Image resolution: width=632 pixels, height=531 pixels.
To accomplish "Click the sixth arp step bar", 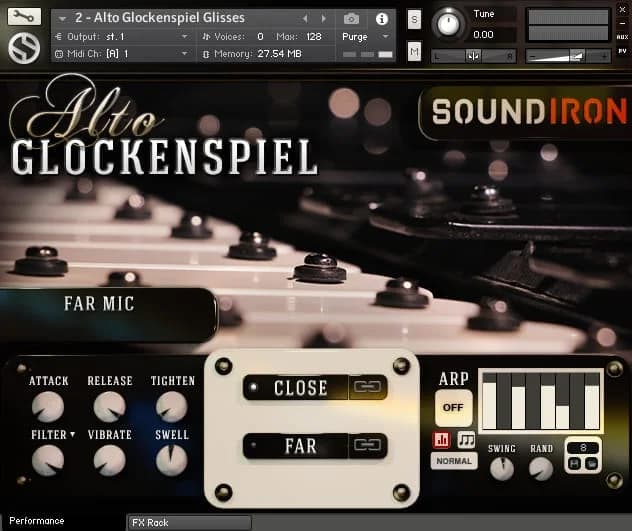I will click(x=562, y=401).
